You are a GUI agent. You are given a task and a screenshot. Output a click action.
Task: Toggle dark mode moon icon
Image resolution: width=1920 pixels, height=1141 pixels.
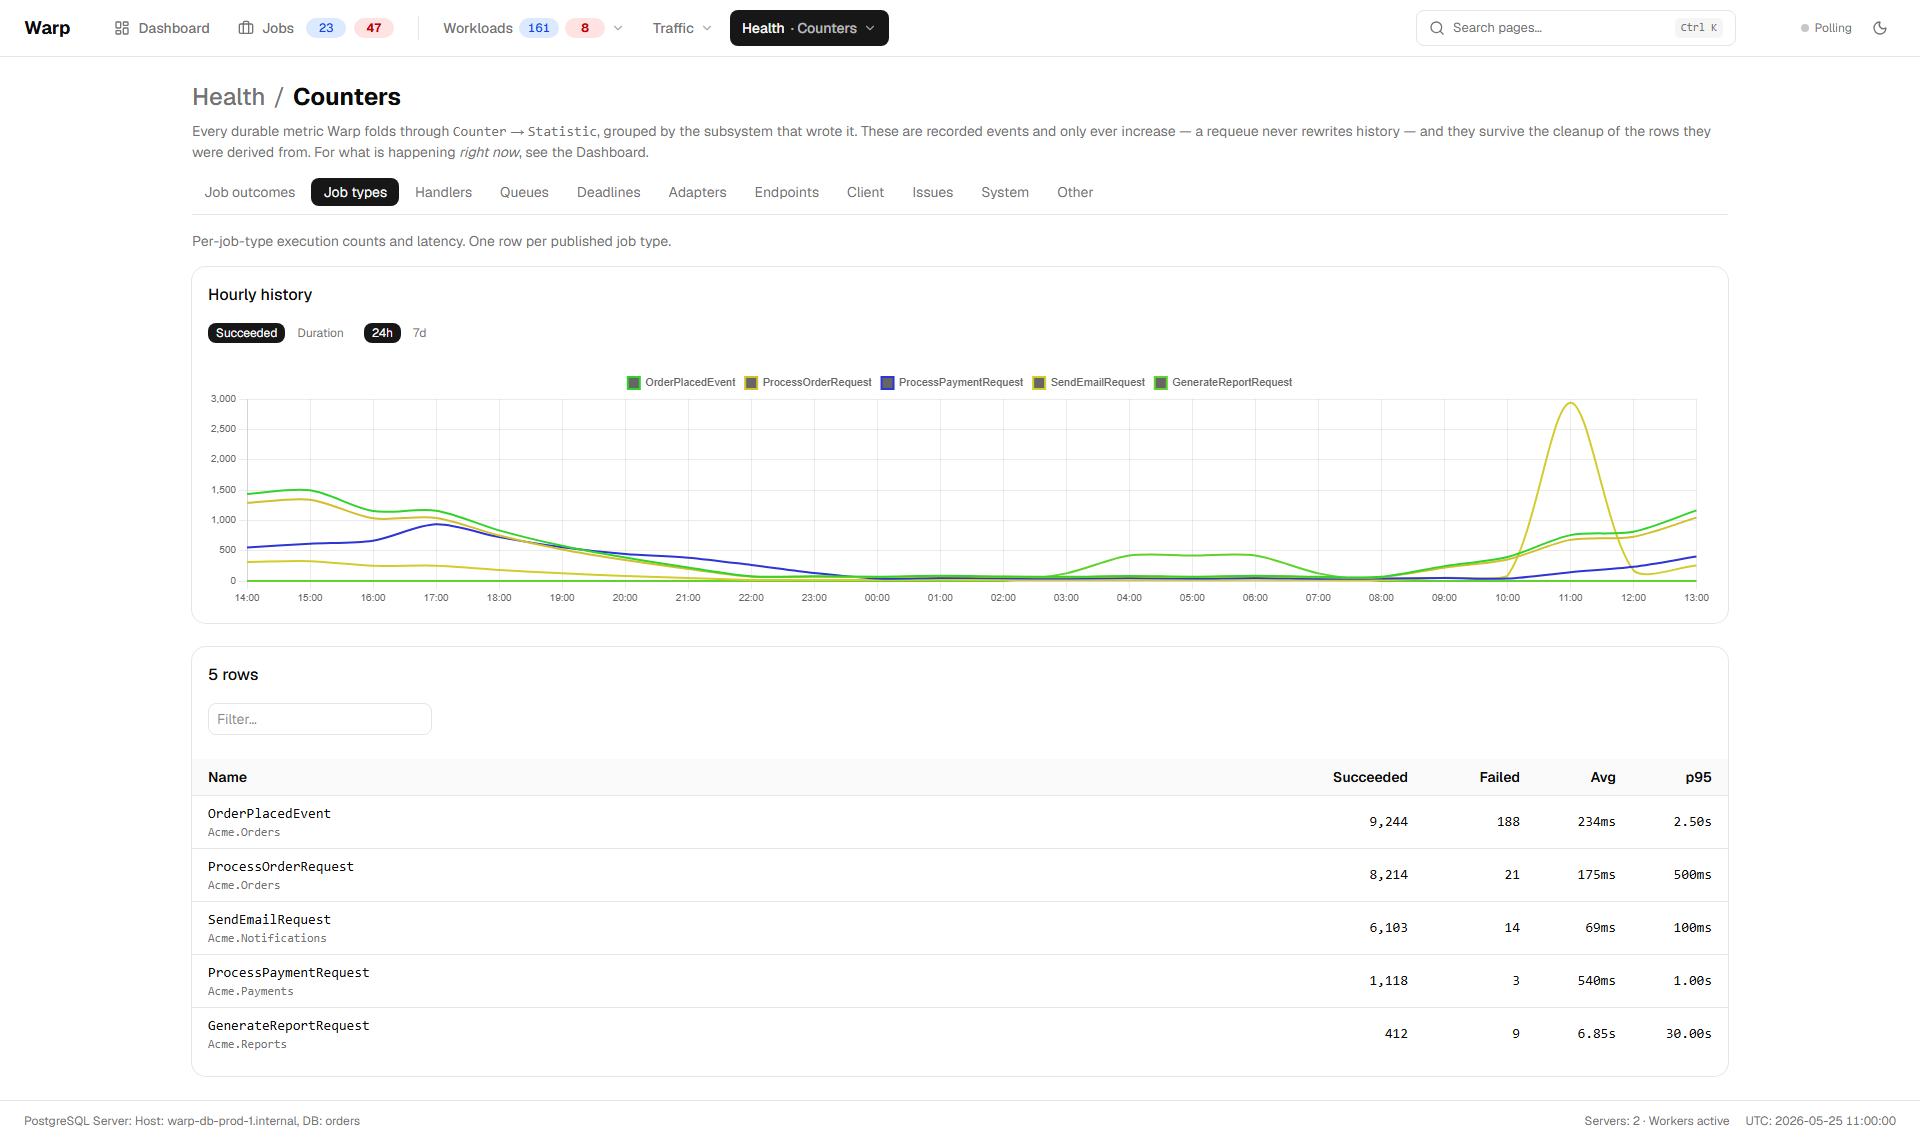click(1880, 28)
